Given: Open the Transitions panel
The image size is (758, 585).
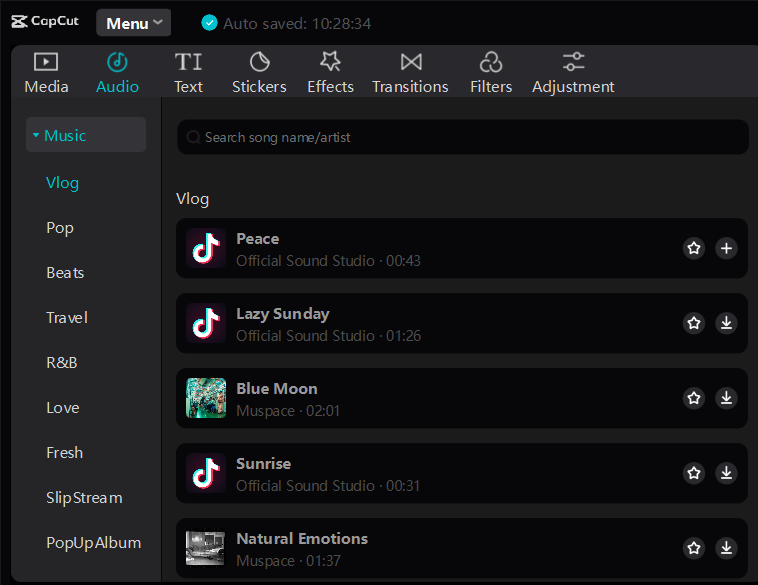Looking at the screenshot, I should coord(410,72).
